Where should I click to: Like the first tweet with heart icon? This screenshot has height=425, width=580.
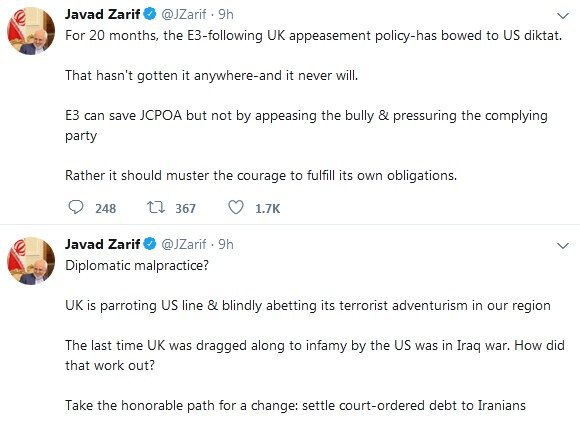coord(236,207)
